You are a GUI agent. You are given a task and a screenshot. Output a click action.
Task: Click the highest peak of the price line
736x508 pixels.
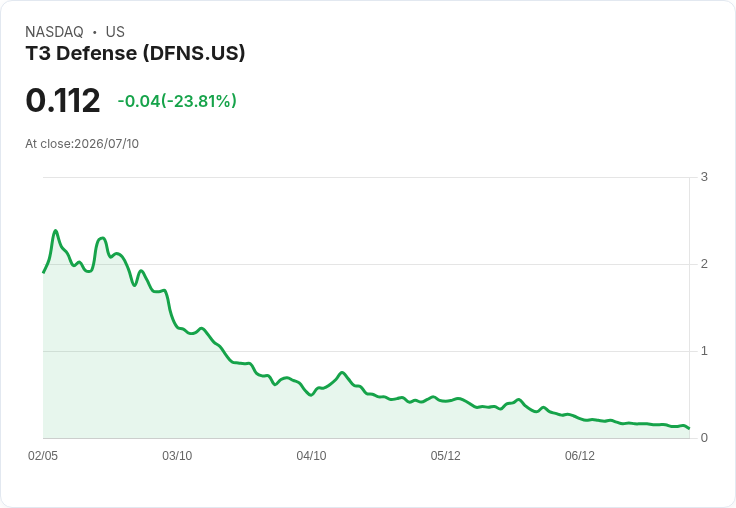(x=56, y=231)
